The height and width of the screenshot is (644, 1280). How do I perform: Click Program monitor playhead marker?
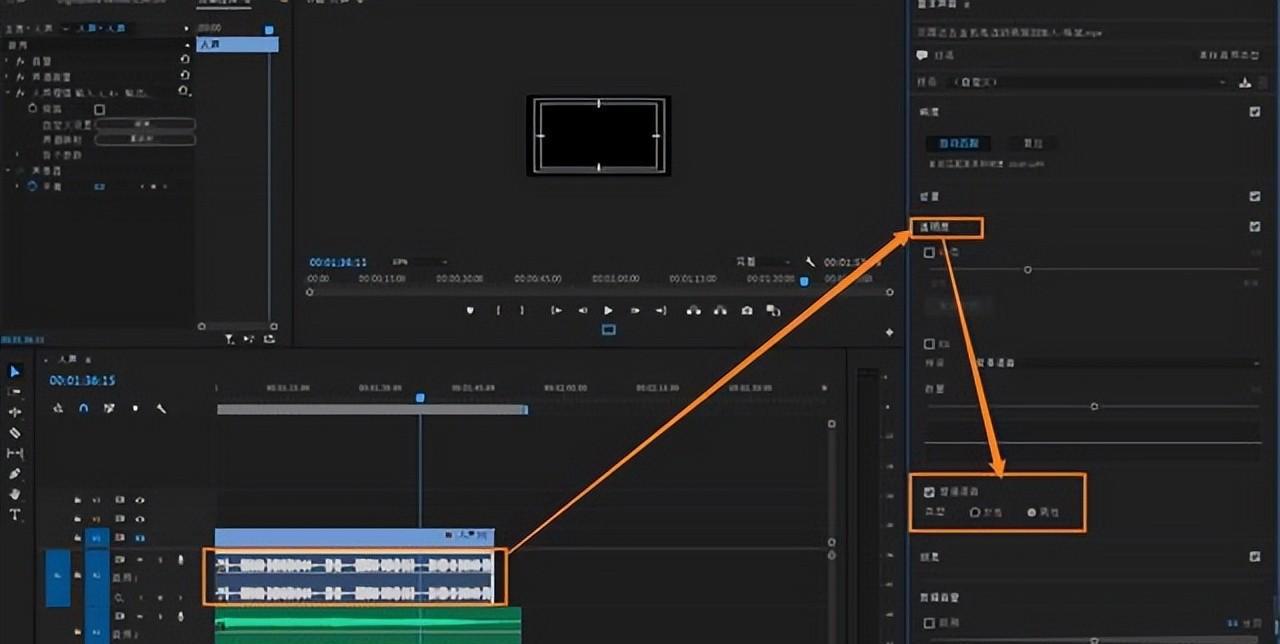(804, 282)
